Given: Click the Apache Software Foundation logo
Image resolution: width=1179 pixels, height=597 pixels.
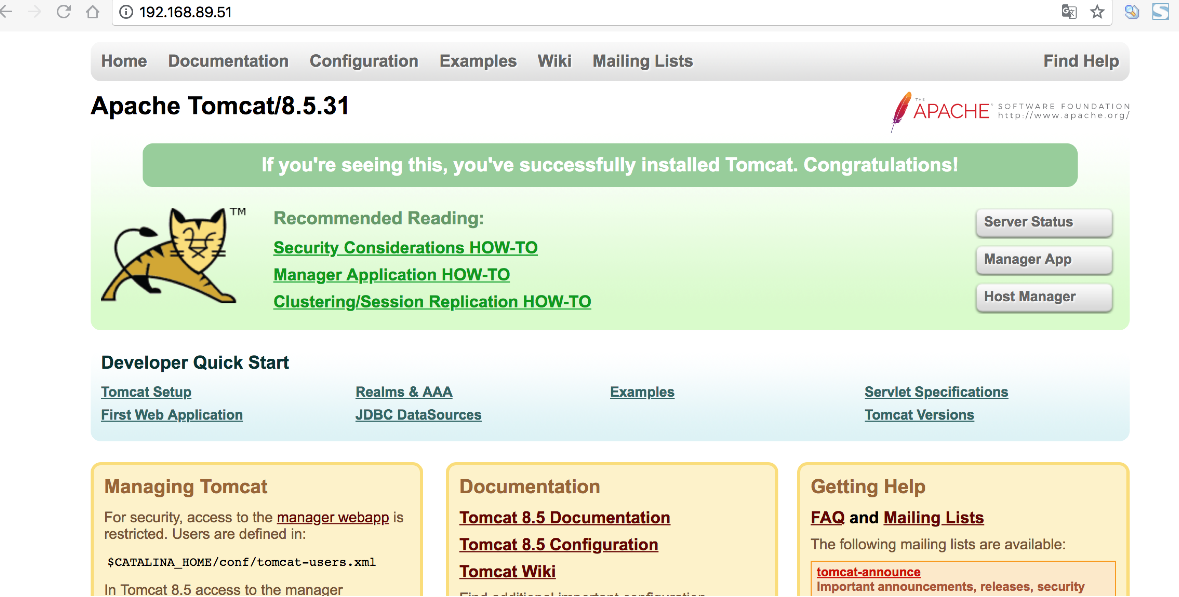Looking at the screenshot, I should coord(1010,111).
